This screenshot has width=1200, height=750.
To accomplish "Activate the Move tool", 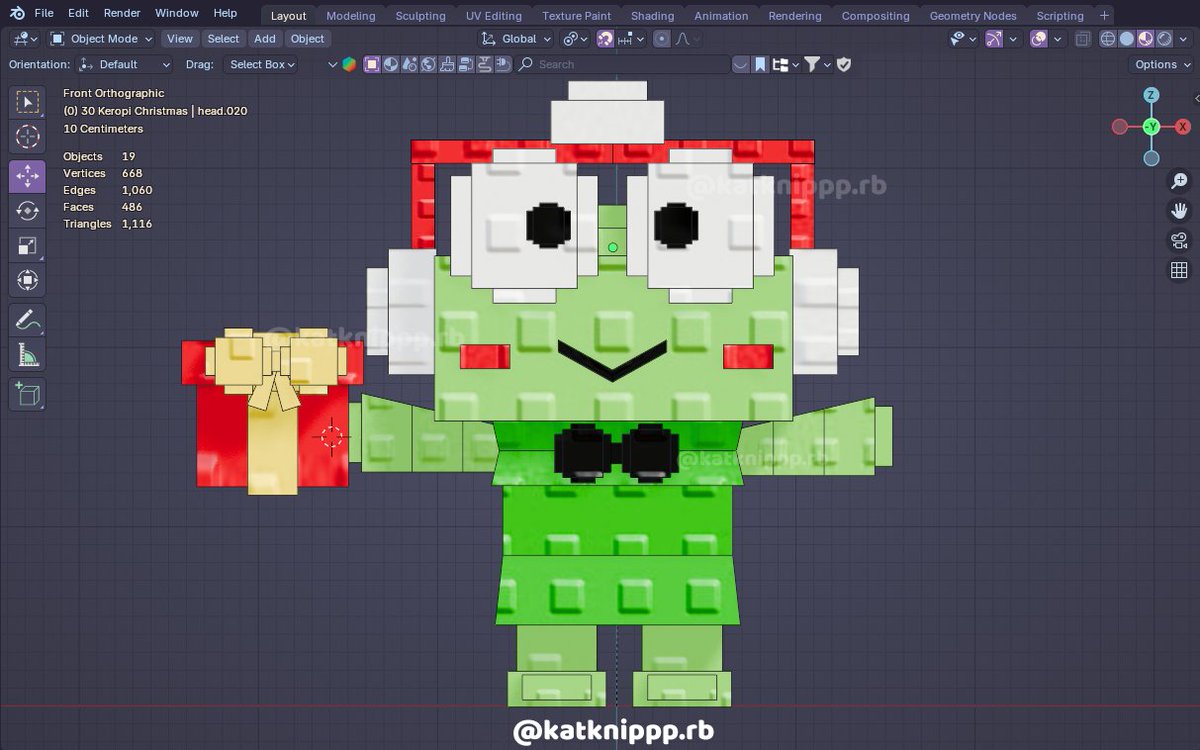I will pyautogui.click(x=27, y=176).
